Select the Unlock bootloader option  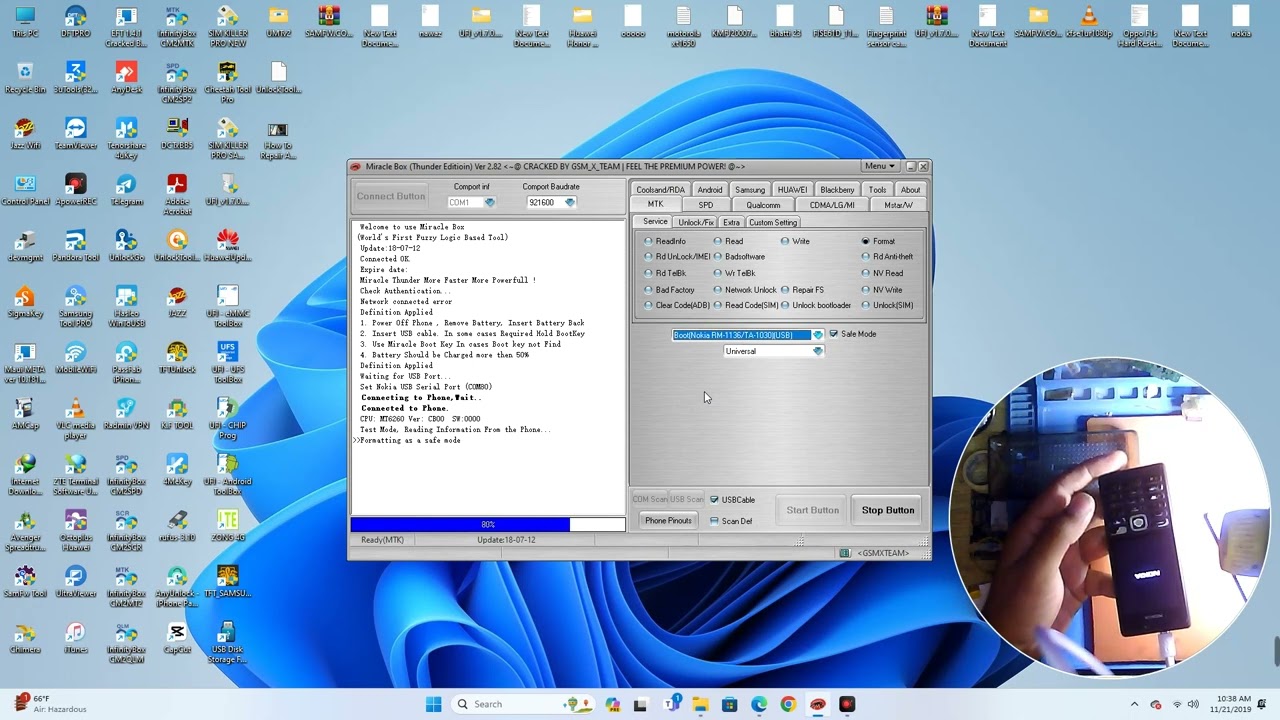[816, 306]
